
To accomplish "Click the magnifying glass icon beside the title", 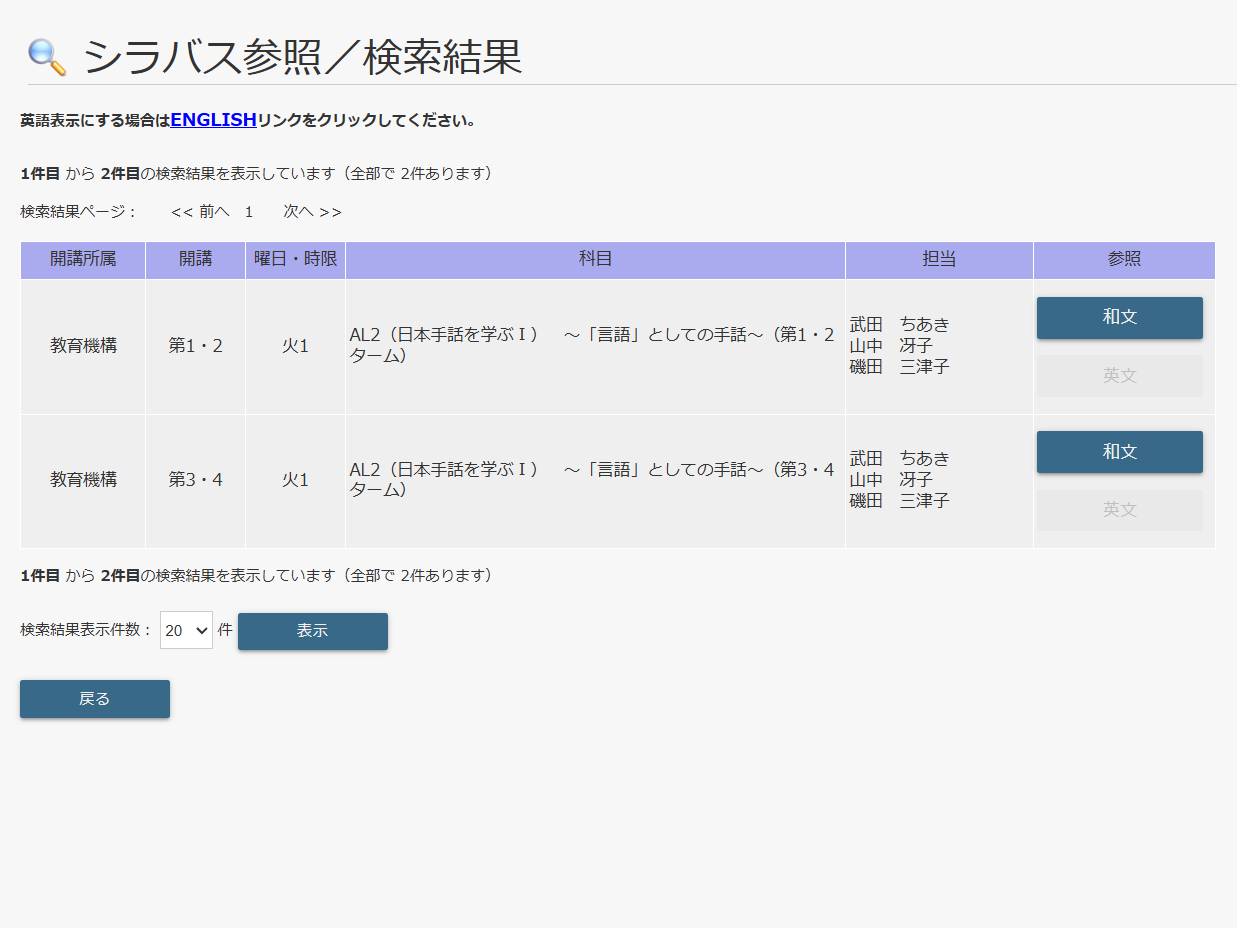I will tap(46, 57).
